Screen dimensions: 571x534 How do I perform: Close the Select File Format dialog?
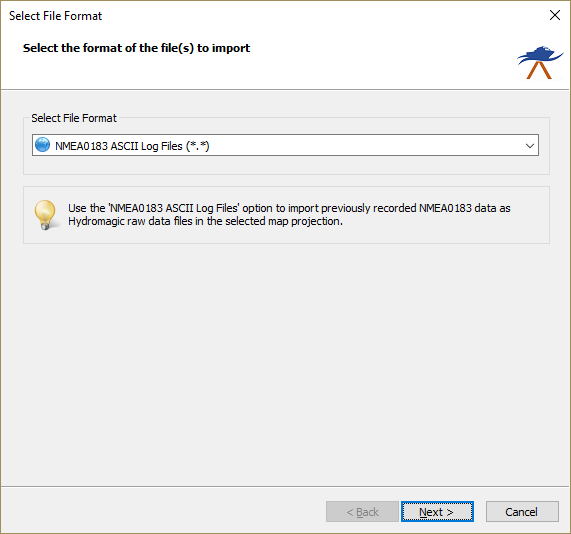coord(555,15)
